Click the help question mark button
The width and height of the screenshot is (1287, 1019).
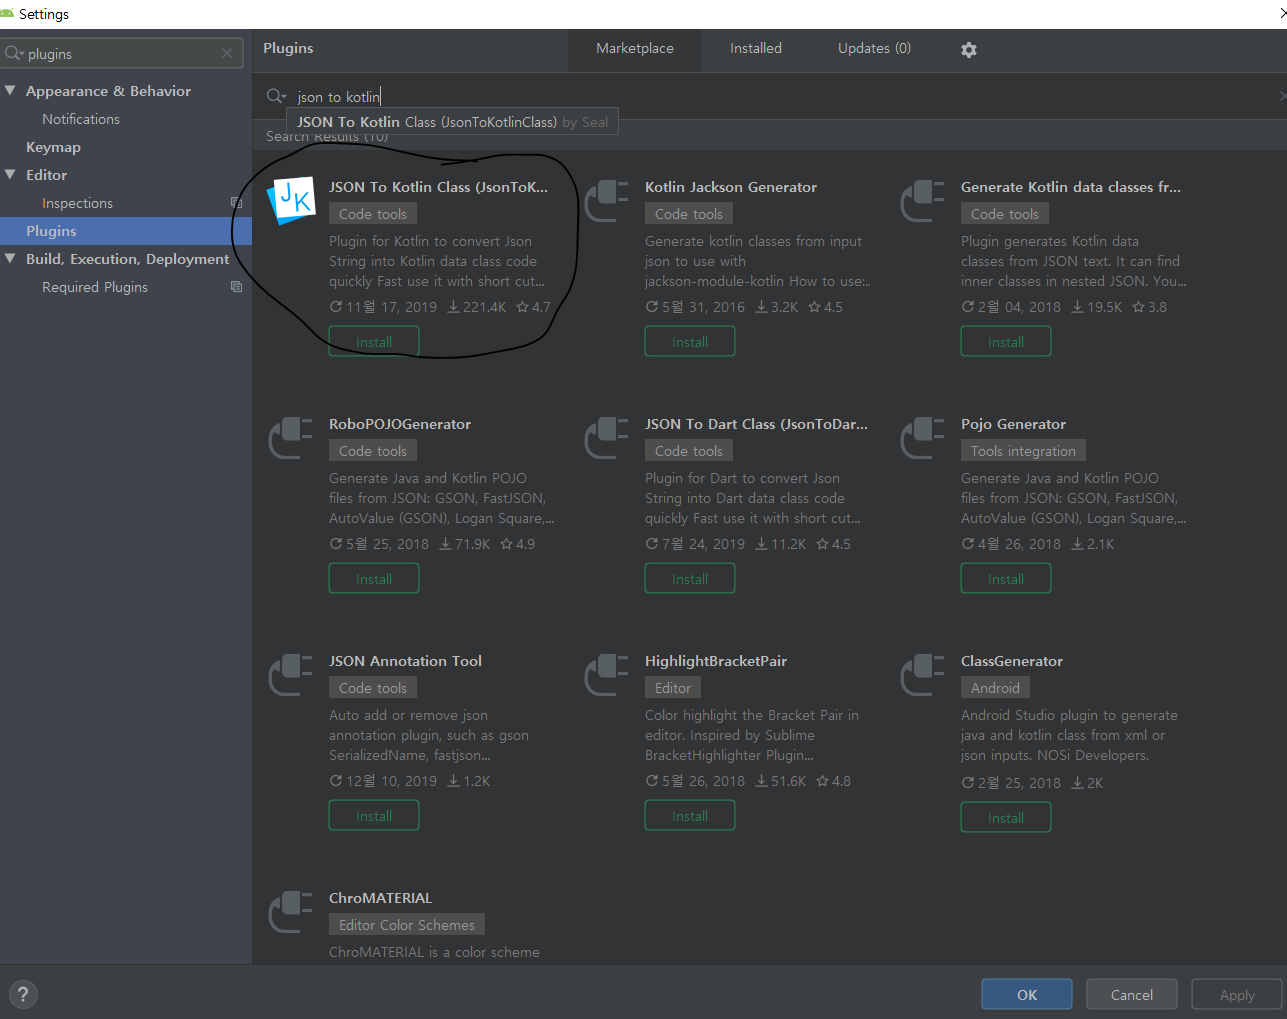[22, 994]
